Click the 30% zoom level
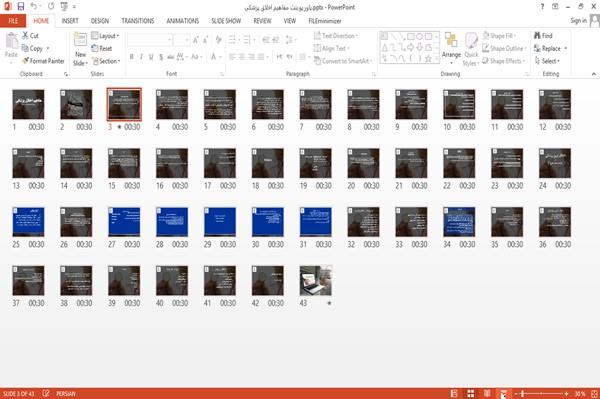 coord(580,394)
